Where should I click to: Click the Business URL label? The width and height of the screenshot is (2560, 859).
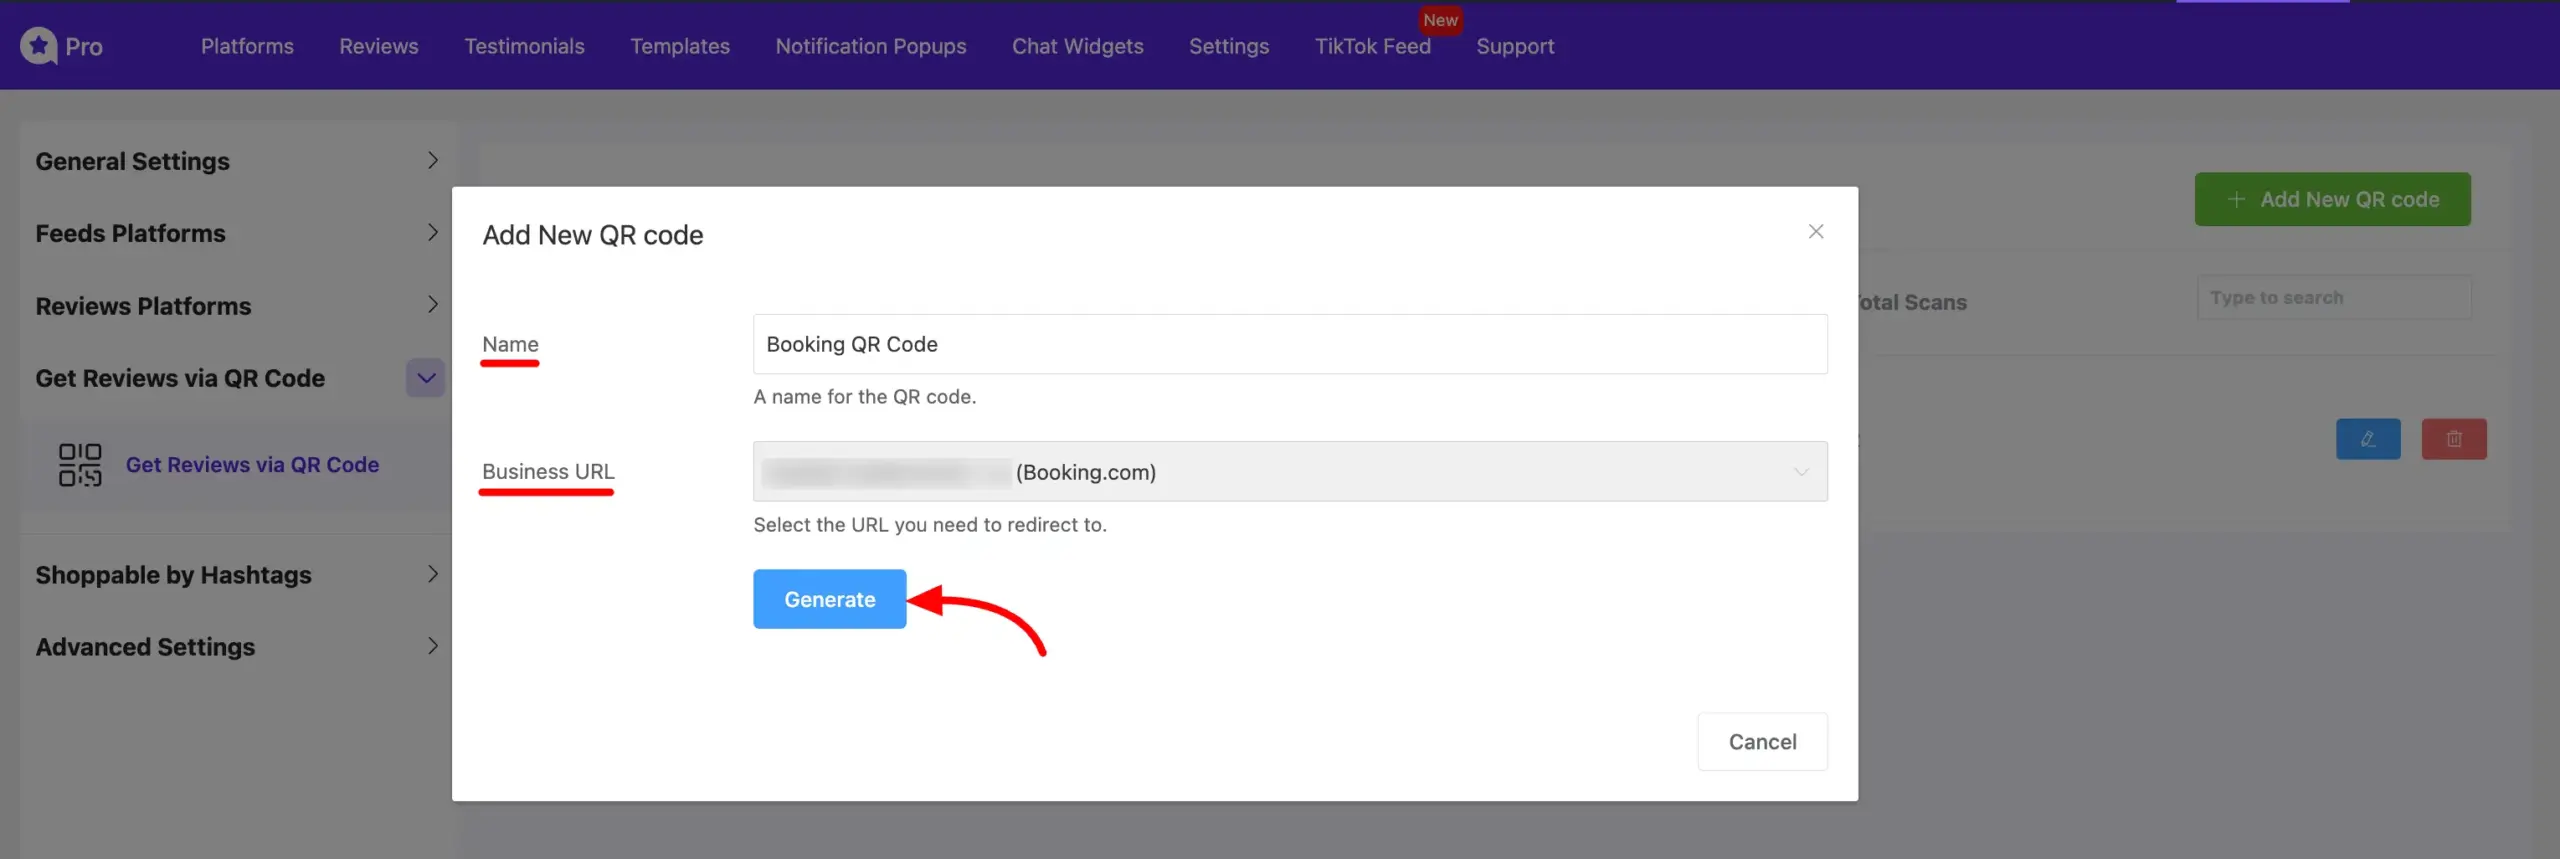(548, 471)
